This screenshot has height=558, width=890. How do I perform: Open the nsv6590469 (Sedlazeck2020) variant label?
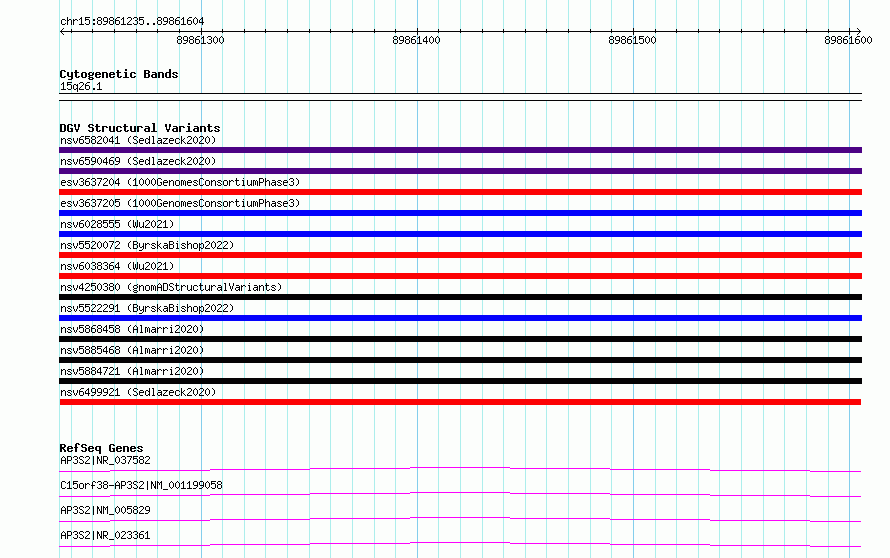point(138,161)
